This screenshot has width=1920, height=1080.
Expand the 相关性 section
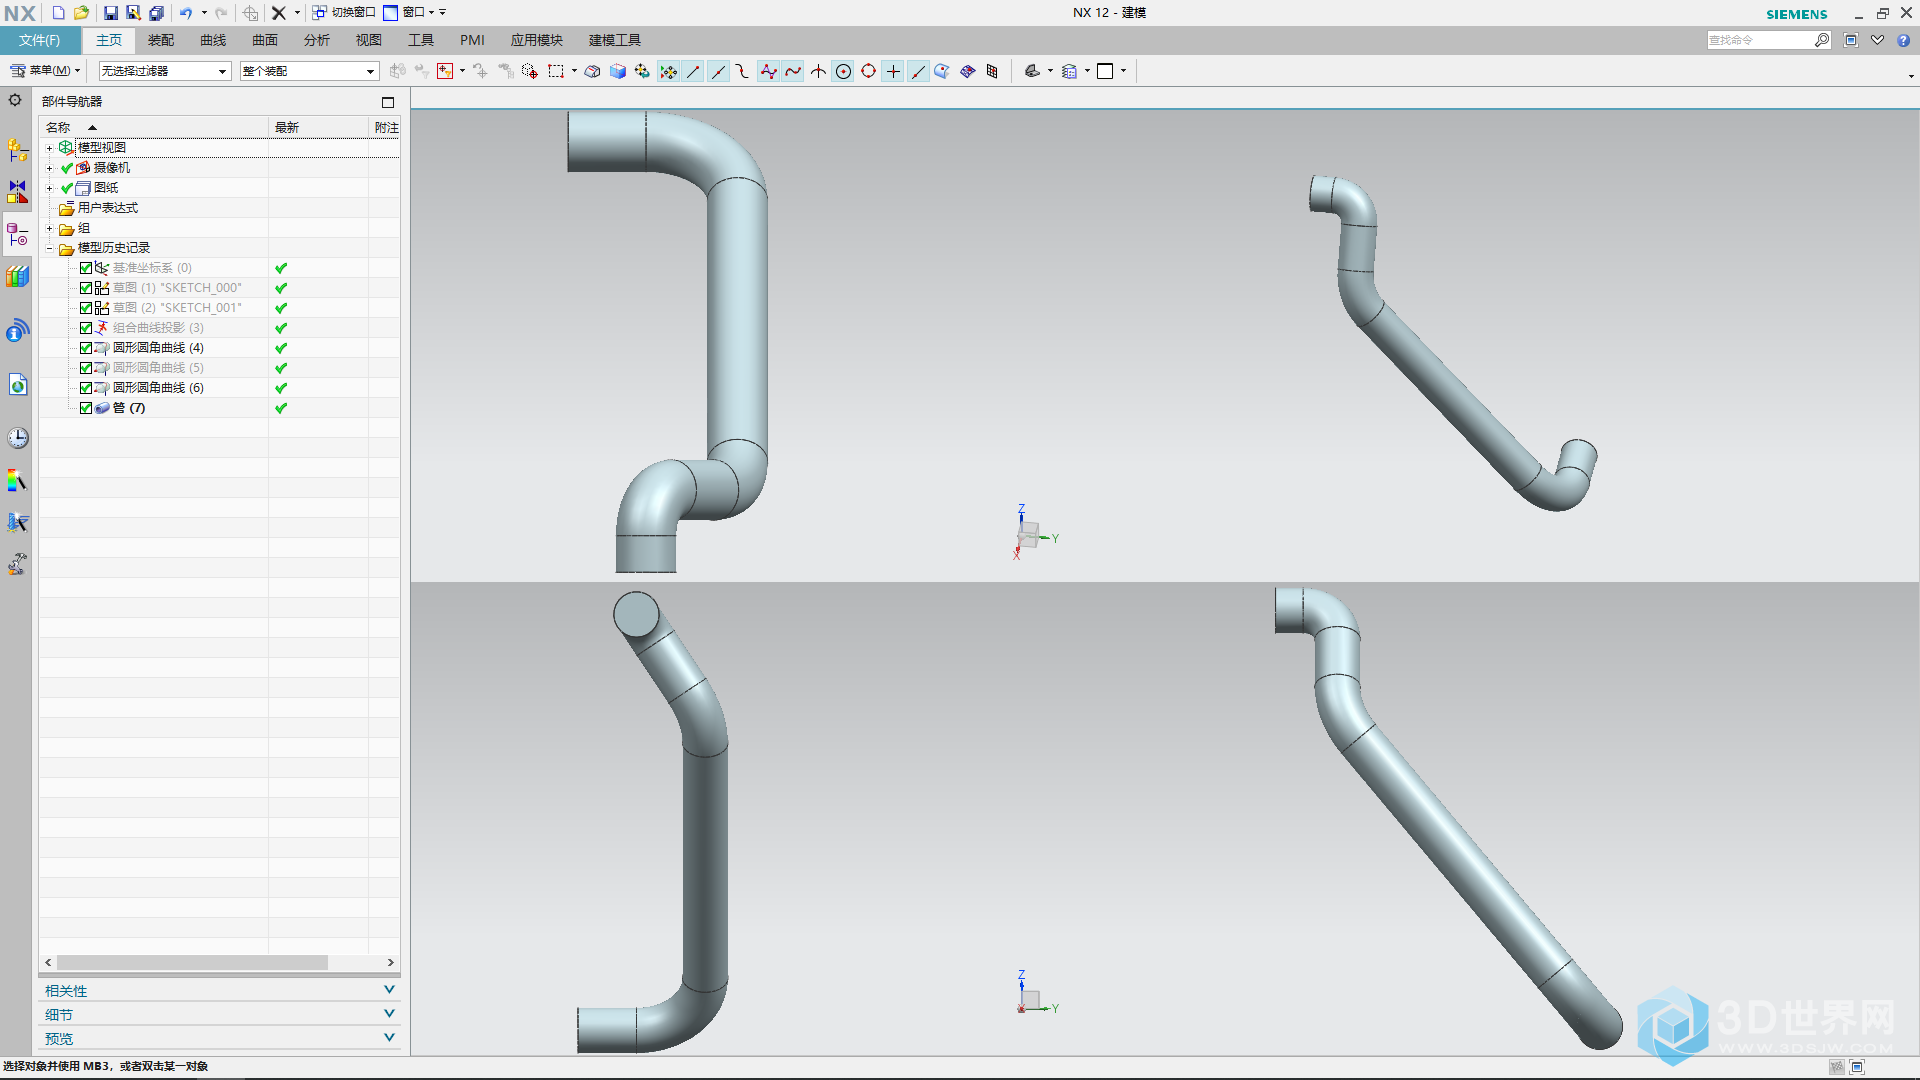[x=219, y=990]
